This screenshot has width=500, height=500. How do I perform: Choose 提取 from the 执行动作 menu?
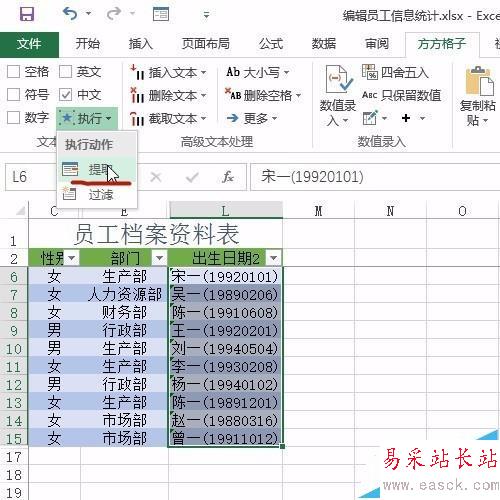point(98,170)
